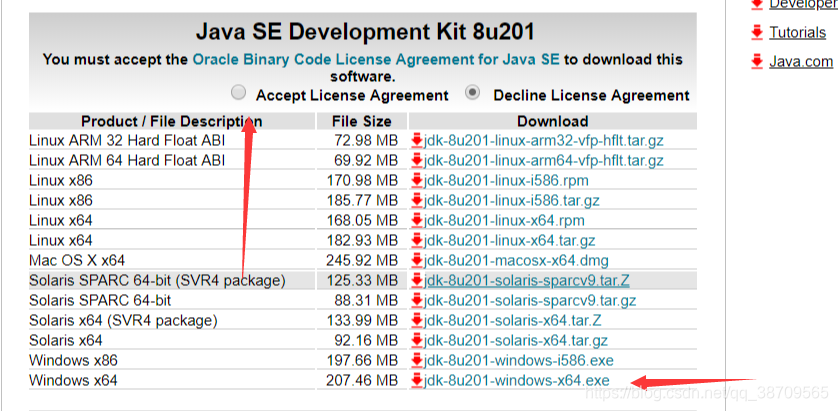Download jdk-8u201-linux-i586.rpm file
This screenshot has height=411, width=838.
[x=506, y=181]
